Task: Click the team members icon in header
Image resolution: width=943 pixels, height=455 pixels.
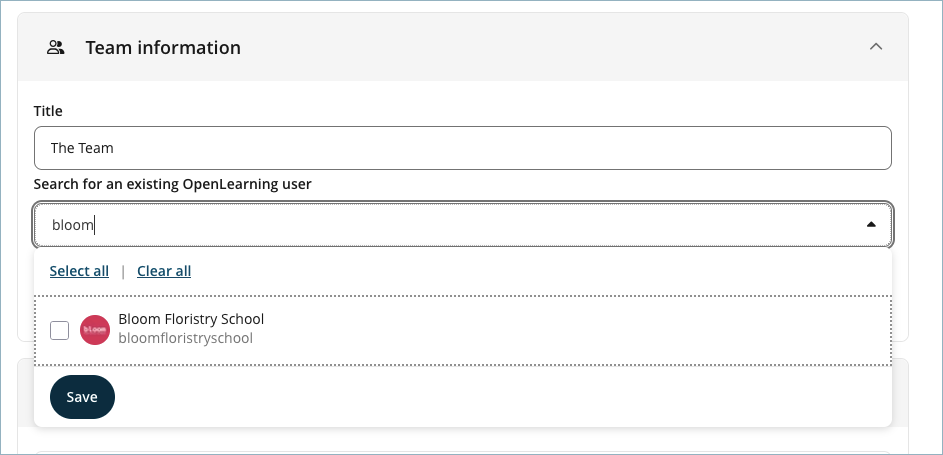Action: tap(56, 47)
